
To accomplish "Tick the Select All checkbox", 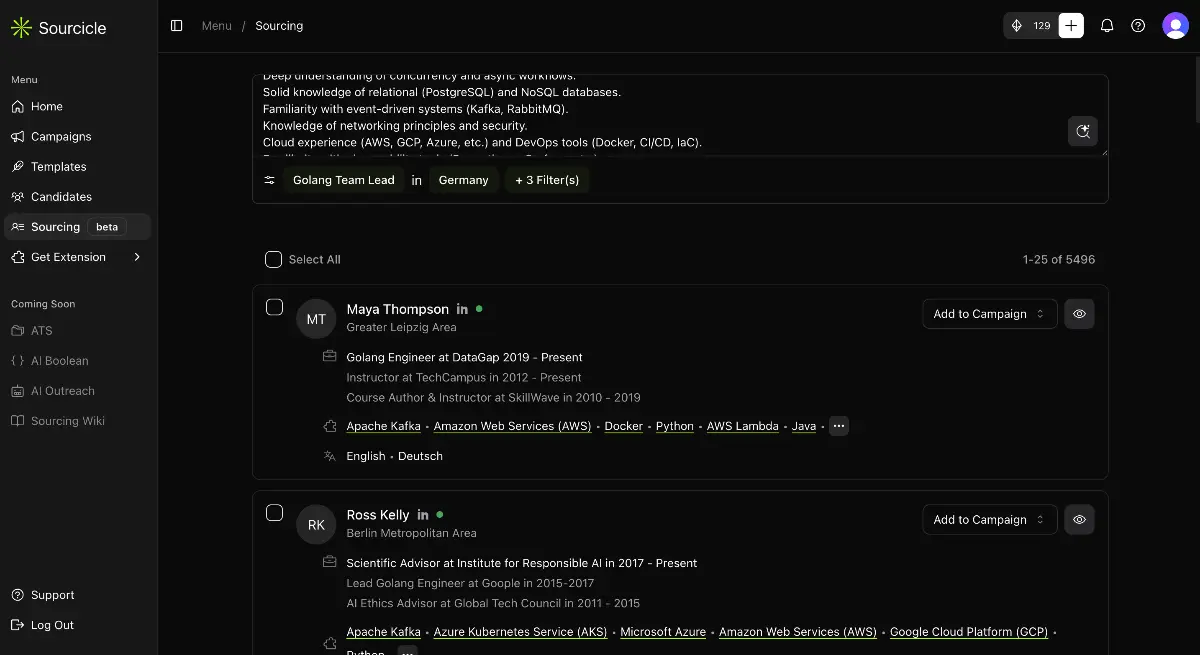I will point(273,259).
